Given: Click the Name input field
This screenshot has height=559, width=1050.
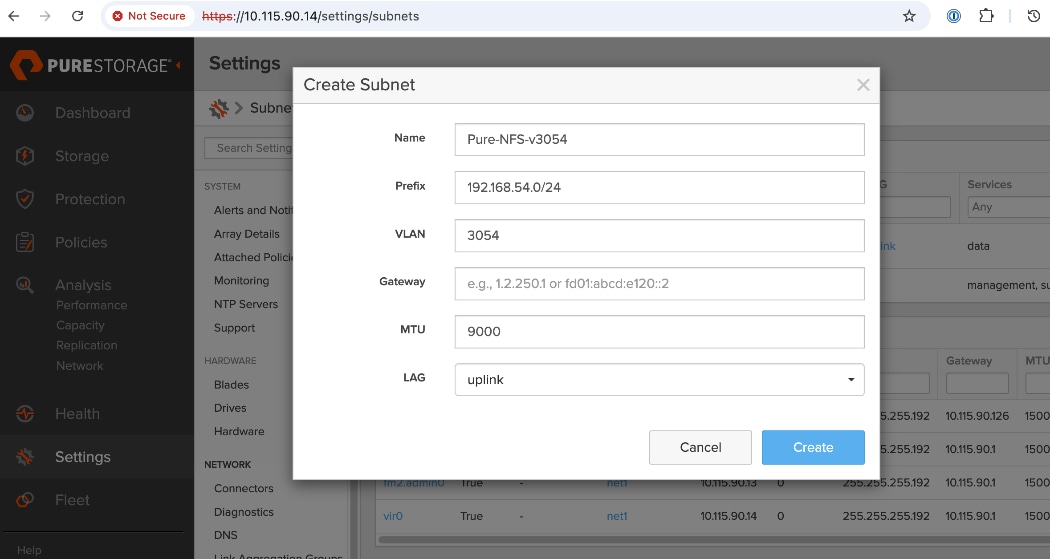Looking at the screenshot, I should click(x=660, y=139).
